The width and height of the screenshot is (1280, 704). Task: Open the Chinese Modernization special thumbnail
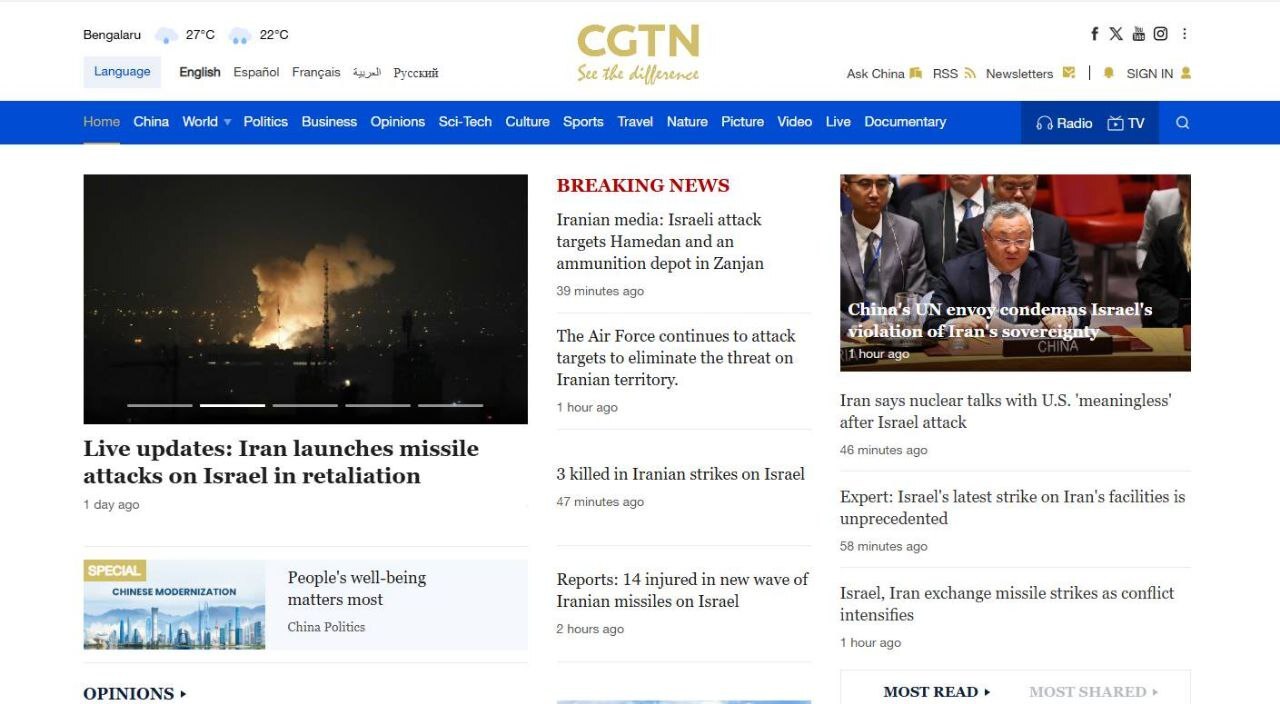[174, 605]
